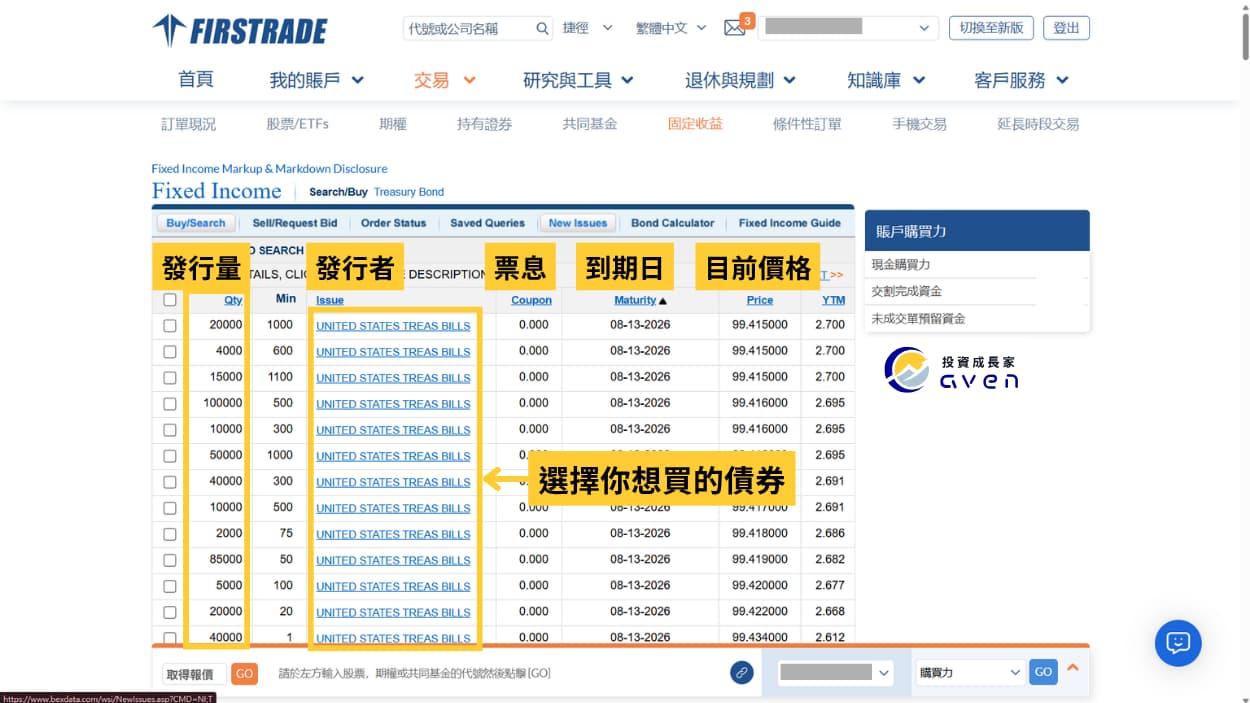
Task: Sort by the Coupon column header
Action: [531, 300]
